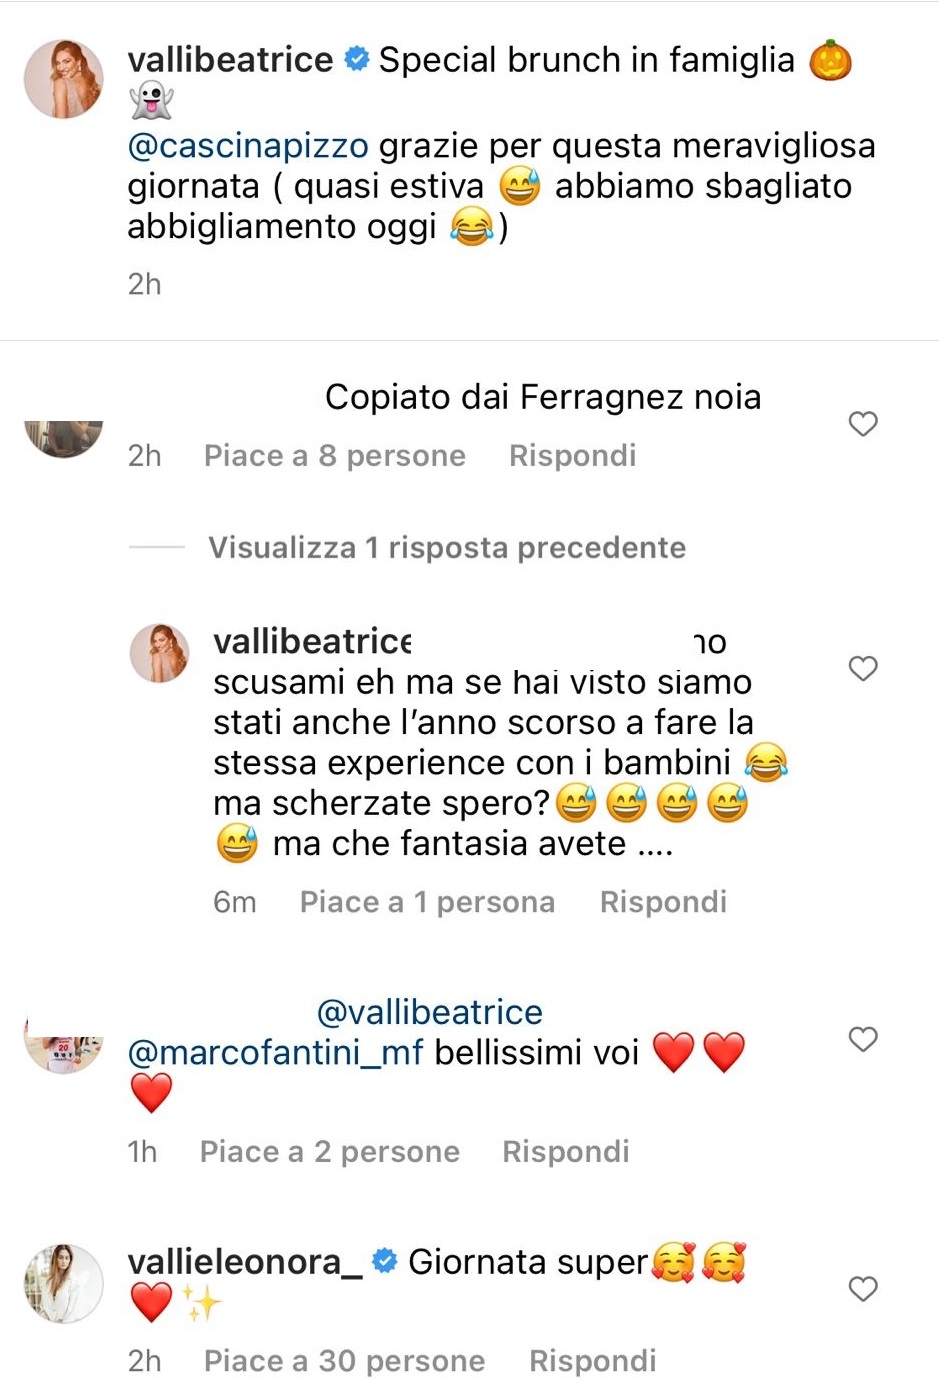Tap the verified badge beside vallieleonora_
The height and width of the screenshot is (1393, 939).
[385, 1262]
